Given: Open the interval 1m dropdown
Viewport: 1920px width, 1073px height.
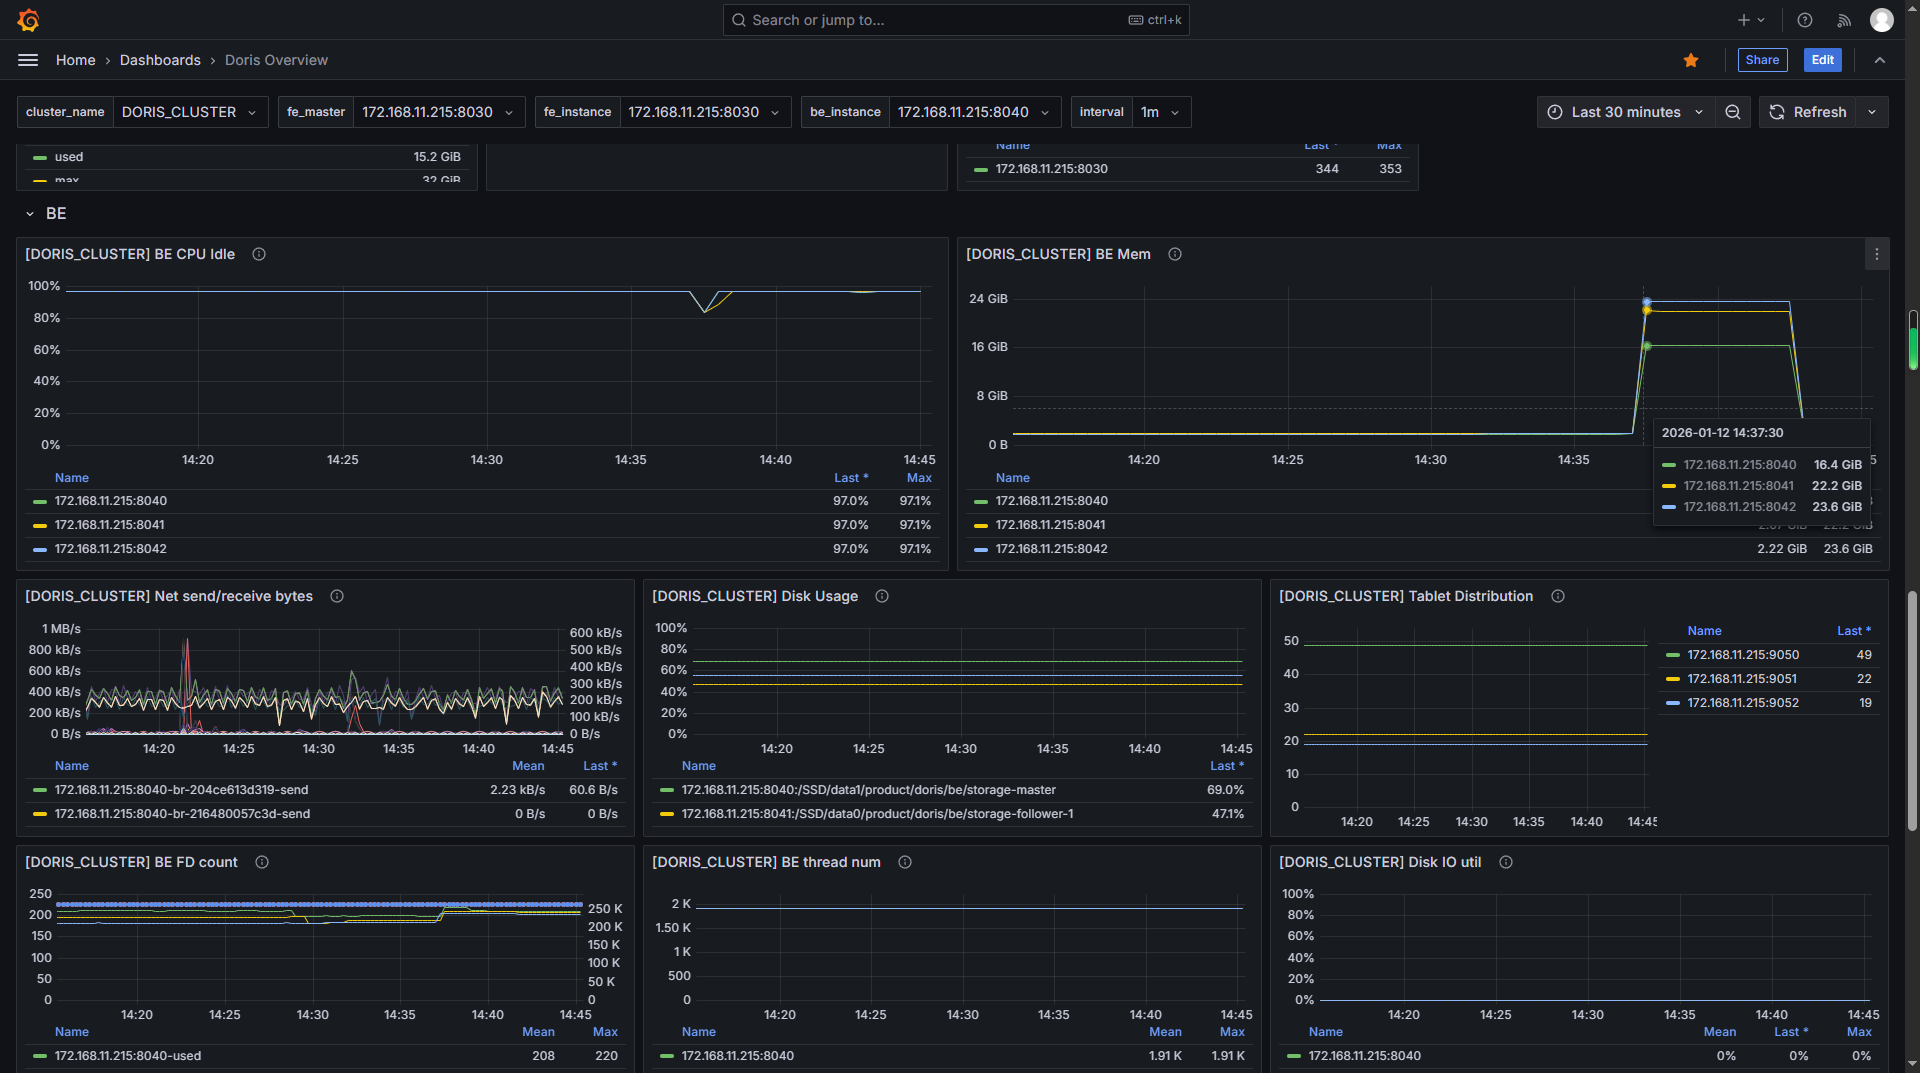Looking at the screenshot, I should coord(1159,112).
